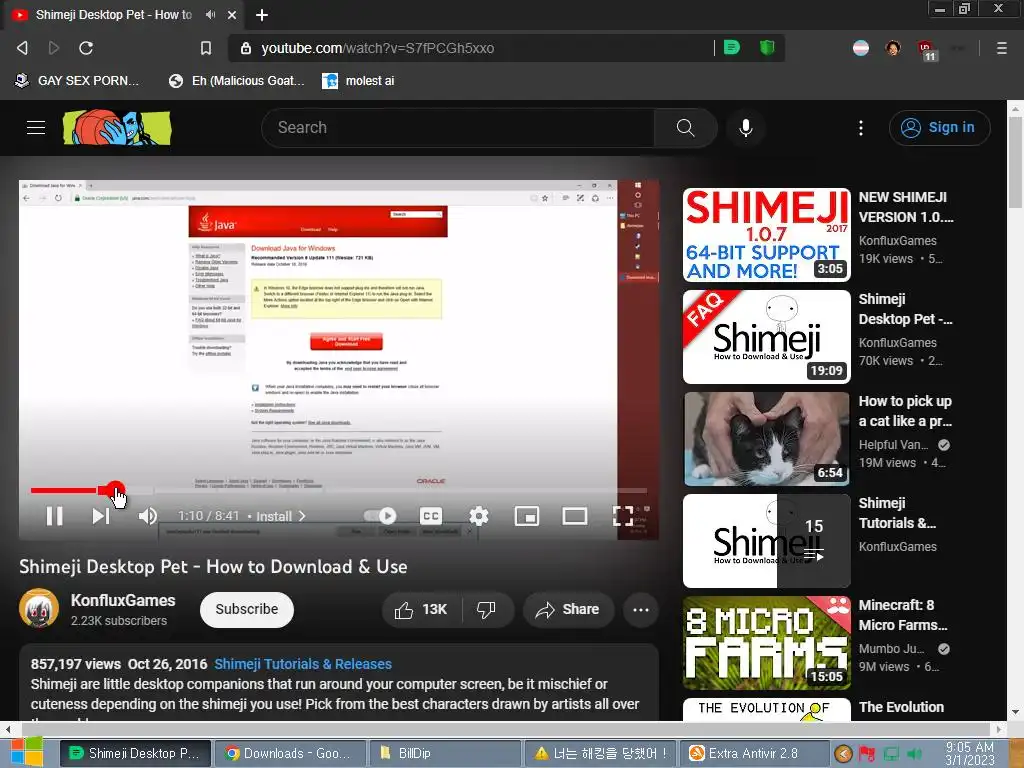1024x768 pixels.
Task: Open BillDip taskbar window
Action: [445, 754]
